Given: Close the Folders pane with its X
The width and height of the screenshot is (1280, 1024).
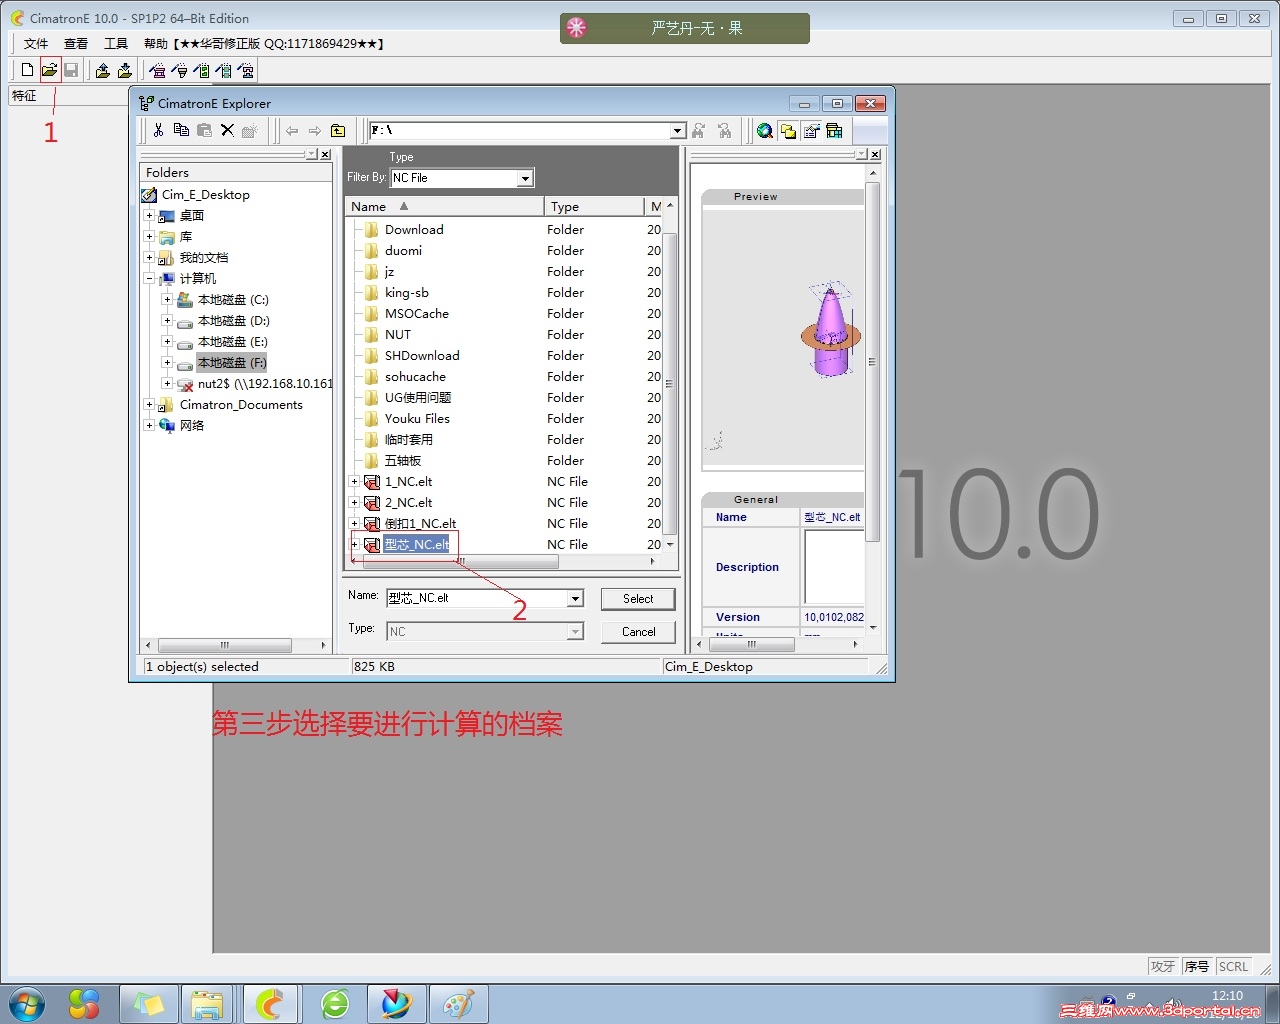Looking at the screenshot, I should pos(326,154).
